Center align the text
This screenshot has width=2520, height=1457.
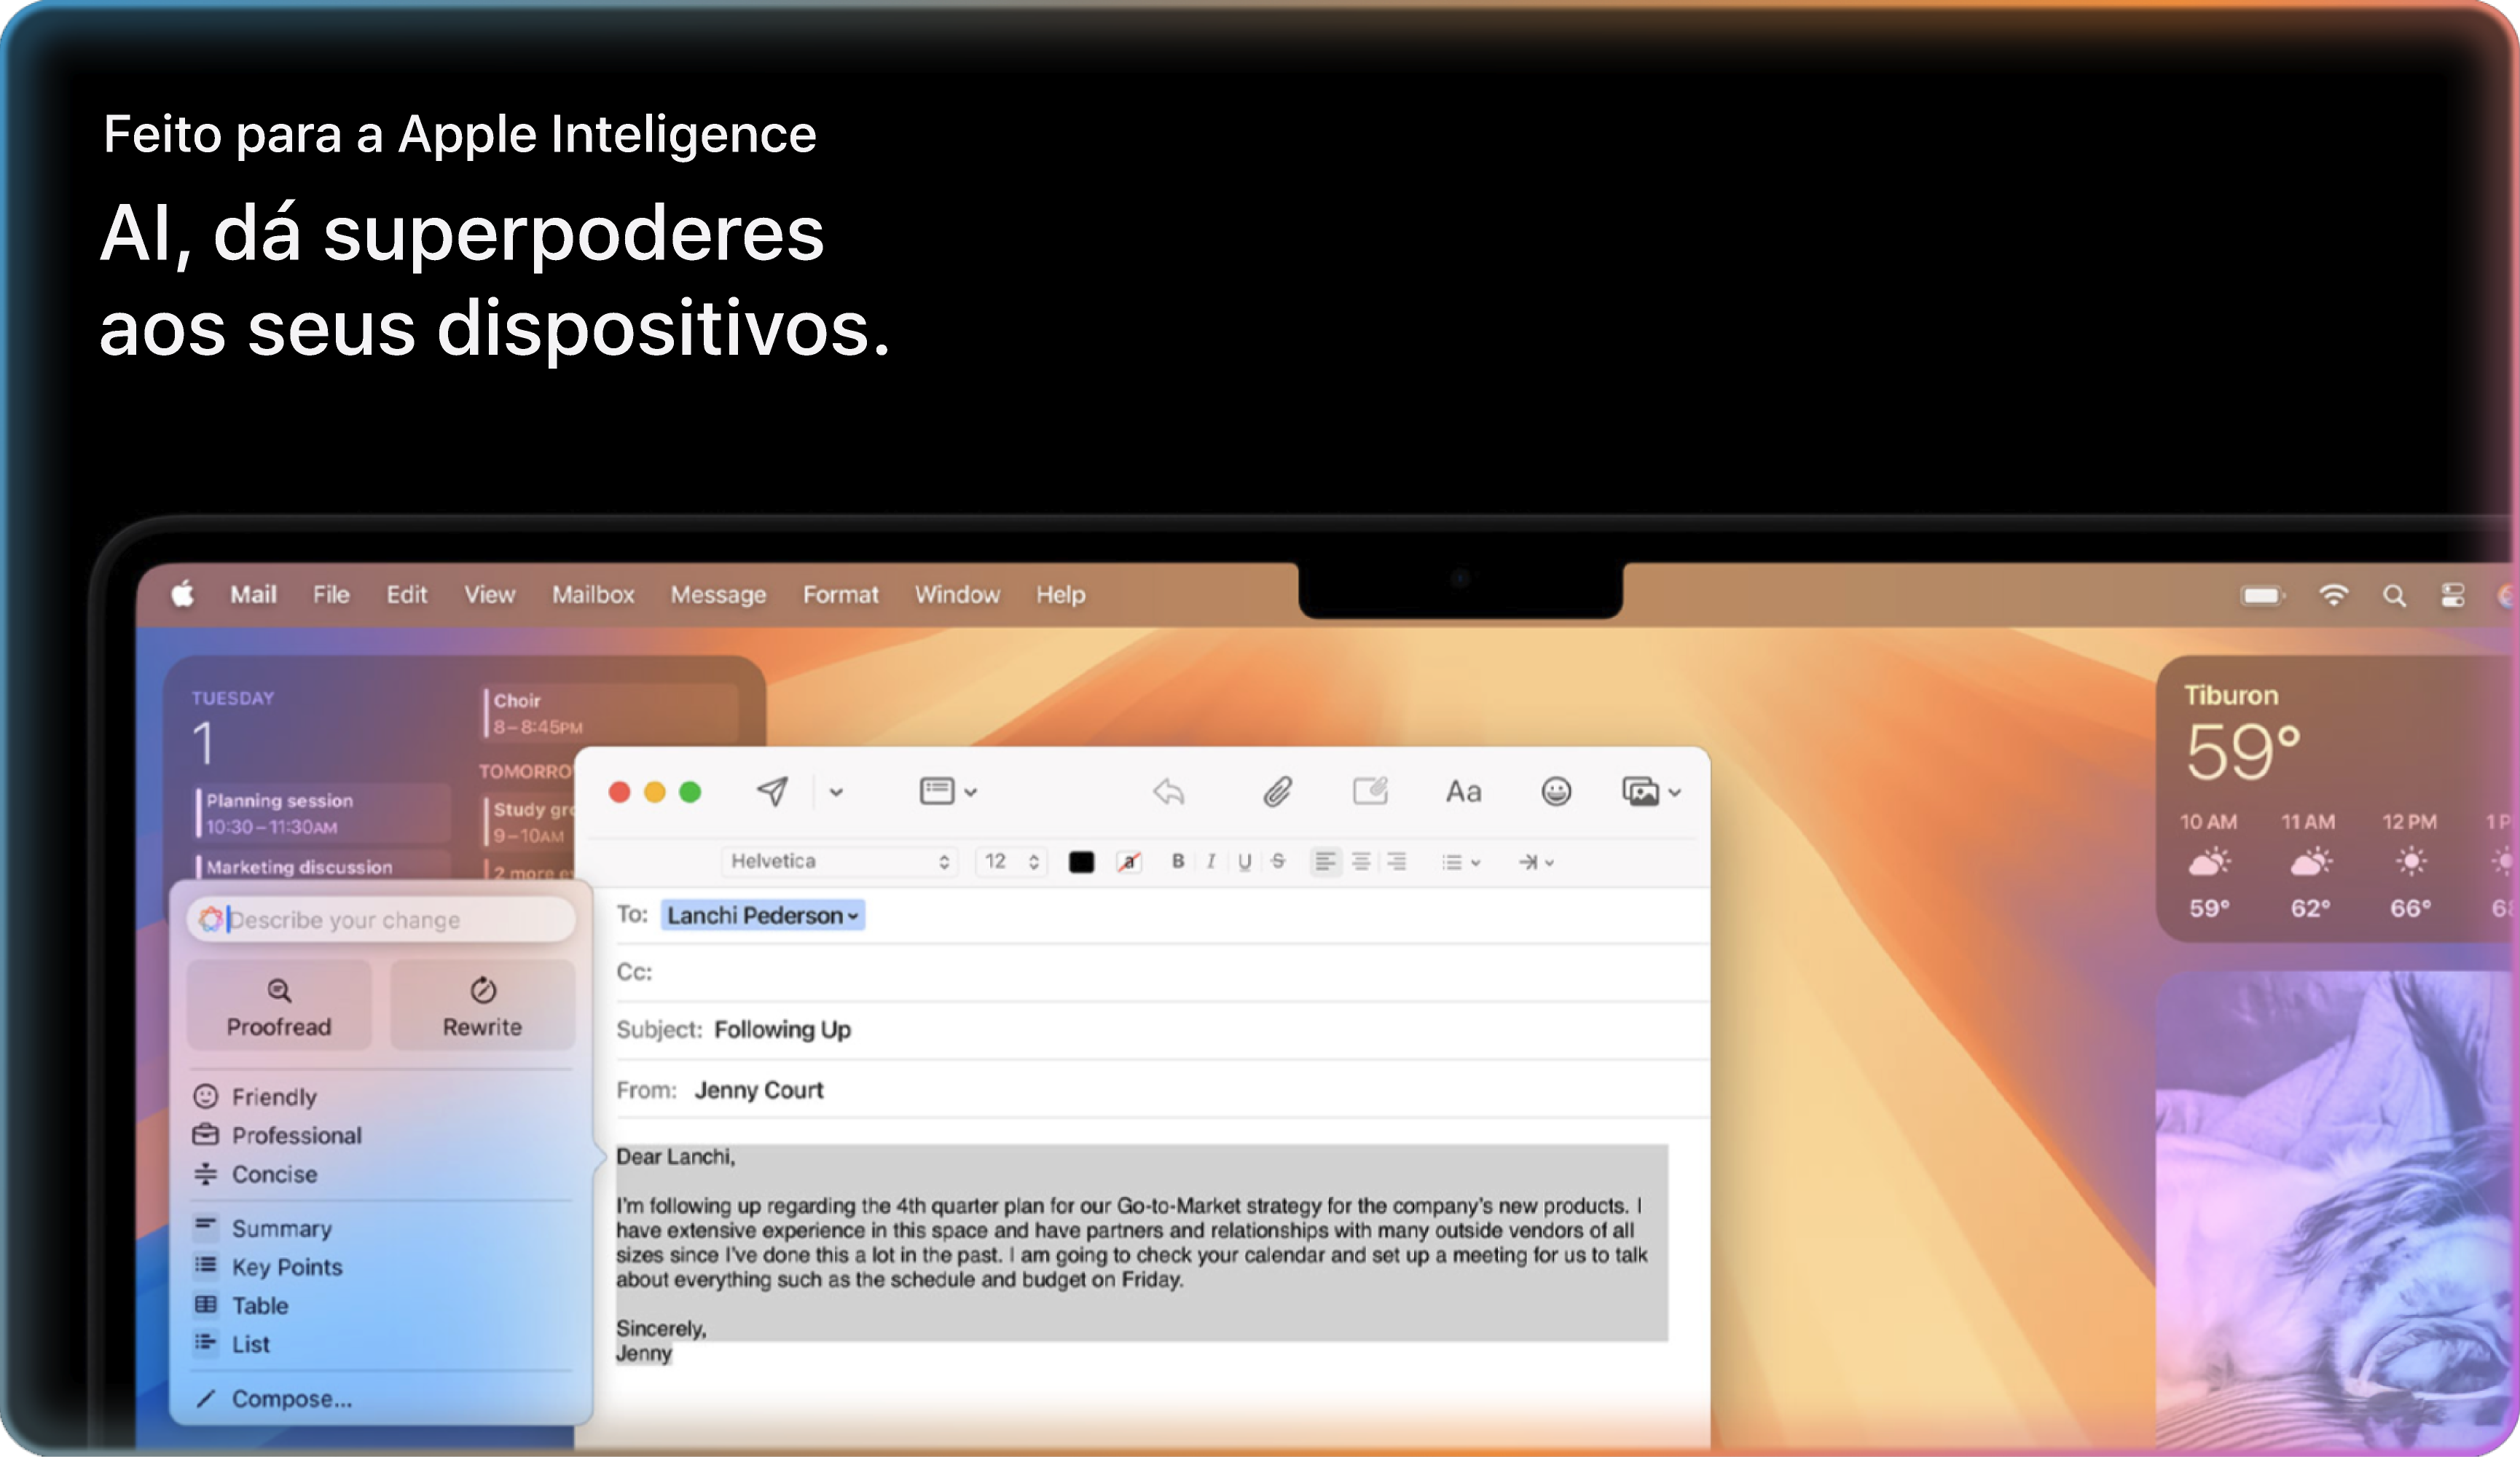(x=1361, y=861)
